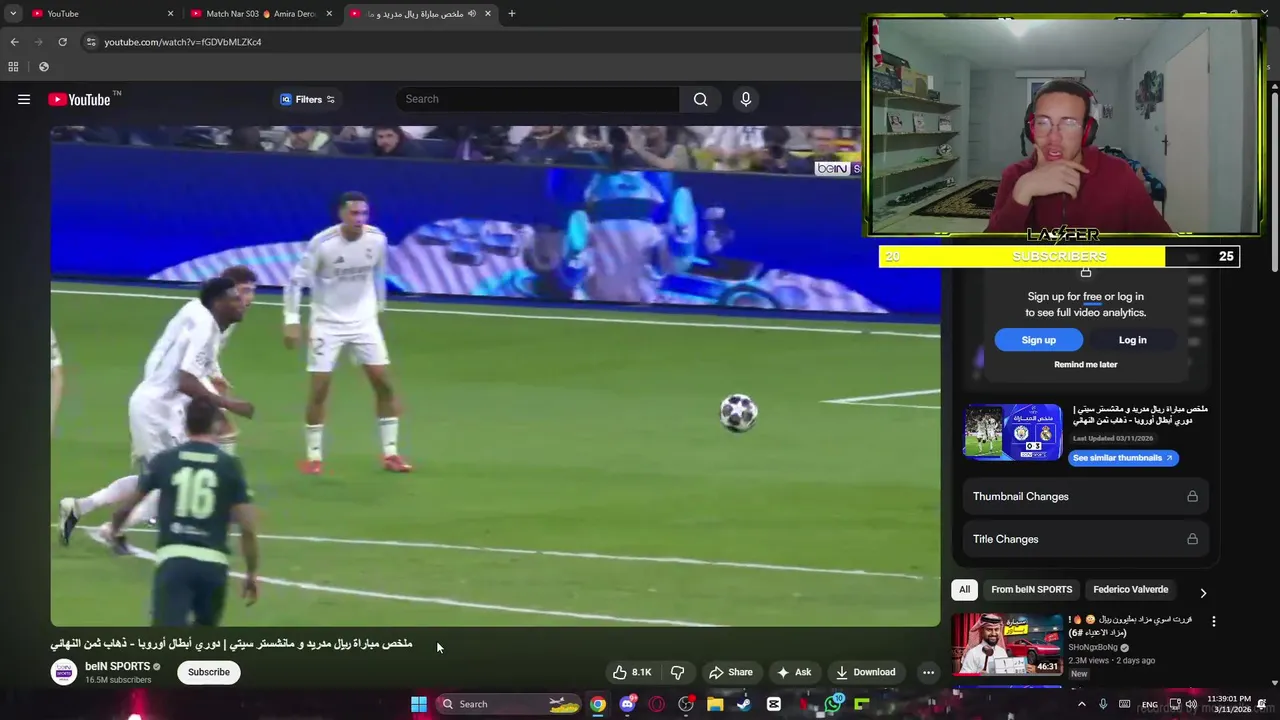1280x720 pixels.
Task: Show more suggestion chips with right arrow
Action: tap(1203, 593)
